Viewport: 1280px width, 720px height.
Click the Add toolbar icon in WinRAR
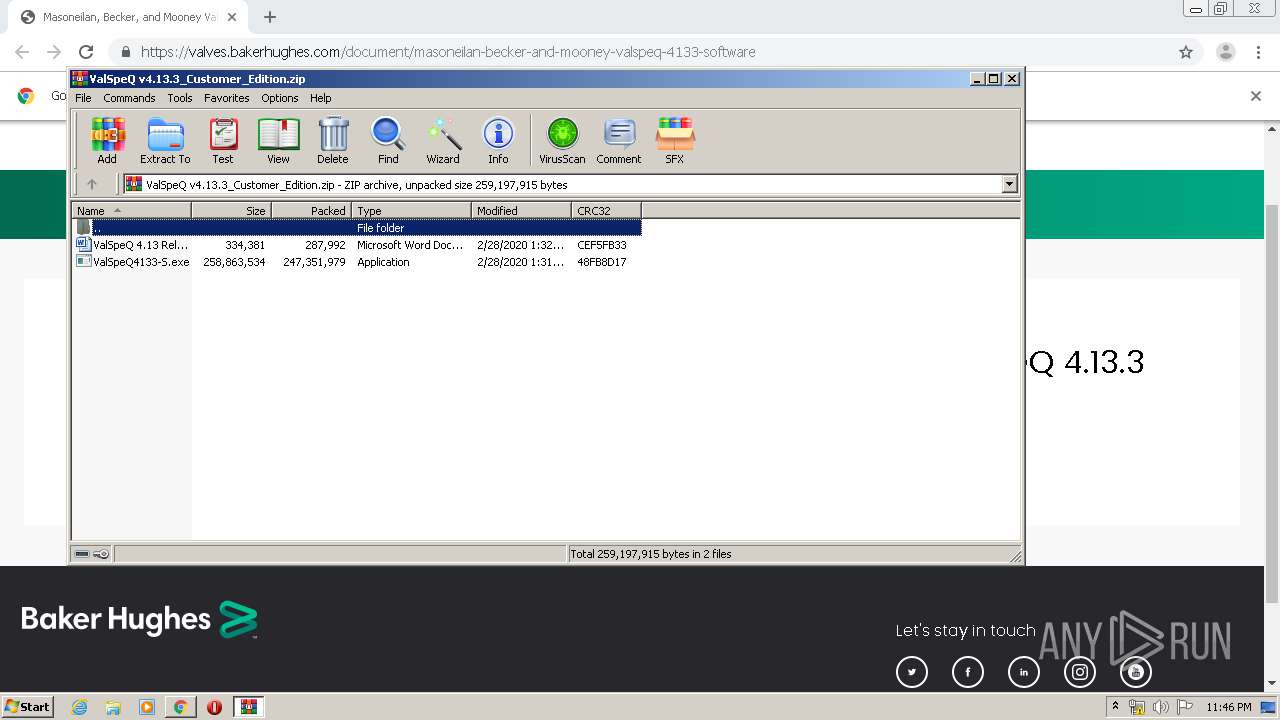click(x=107, y=140)
